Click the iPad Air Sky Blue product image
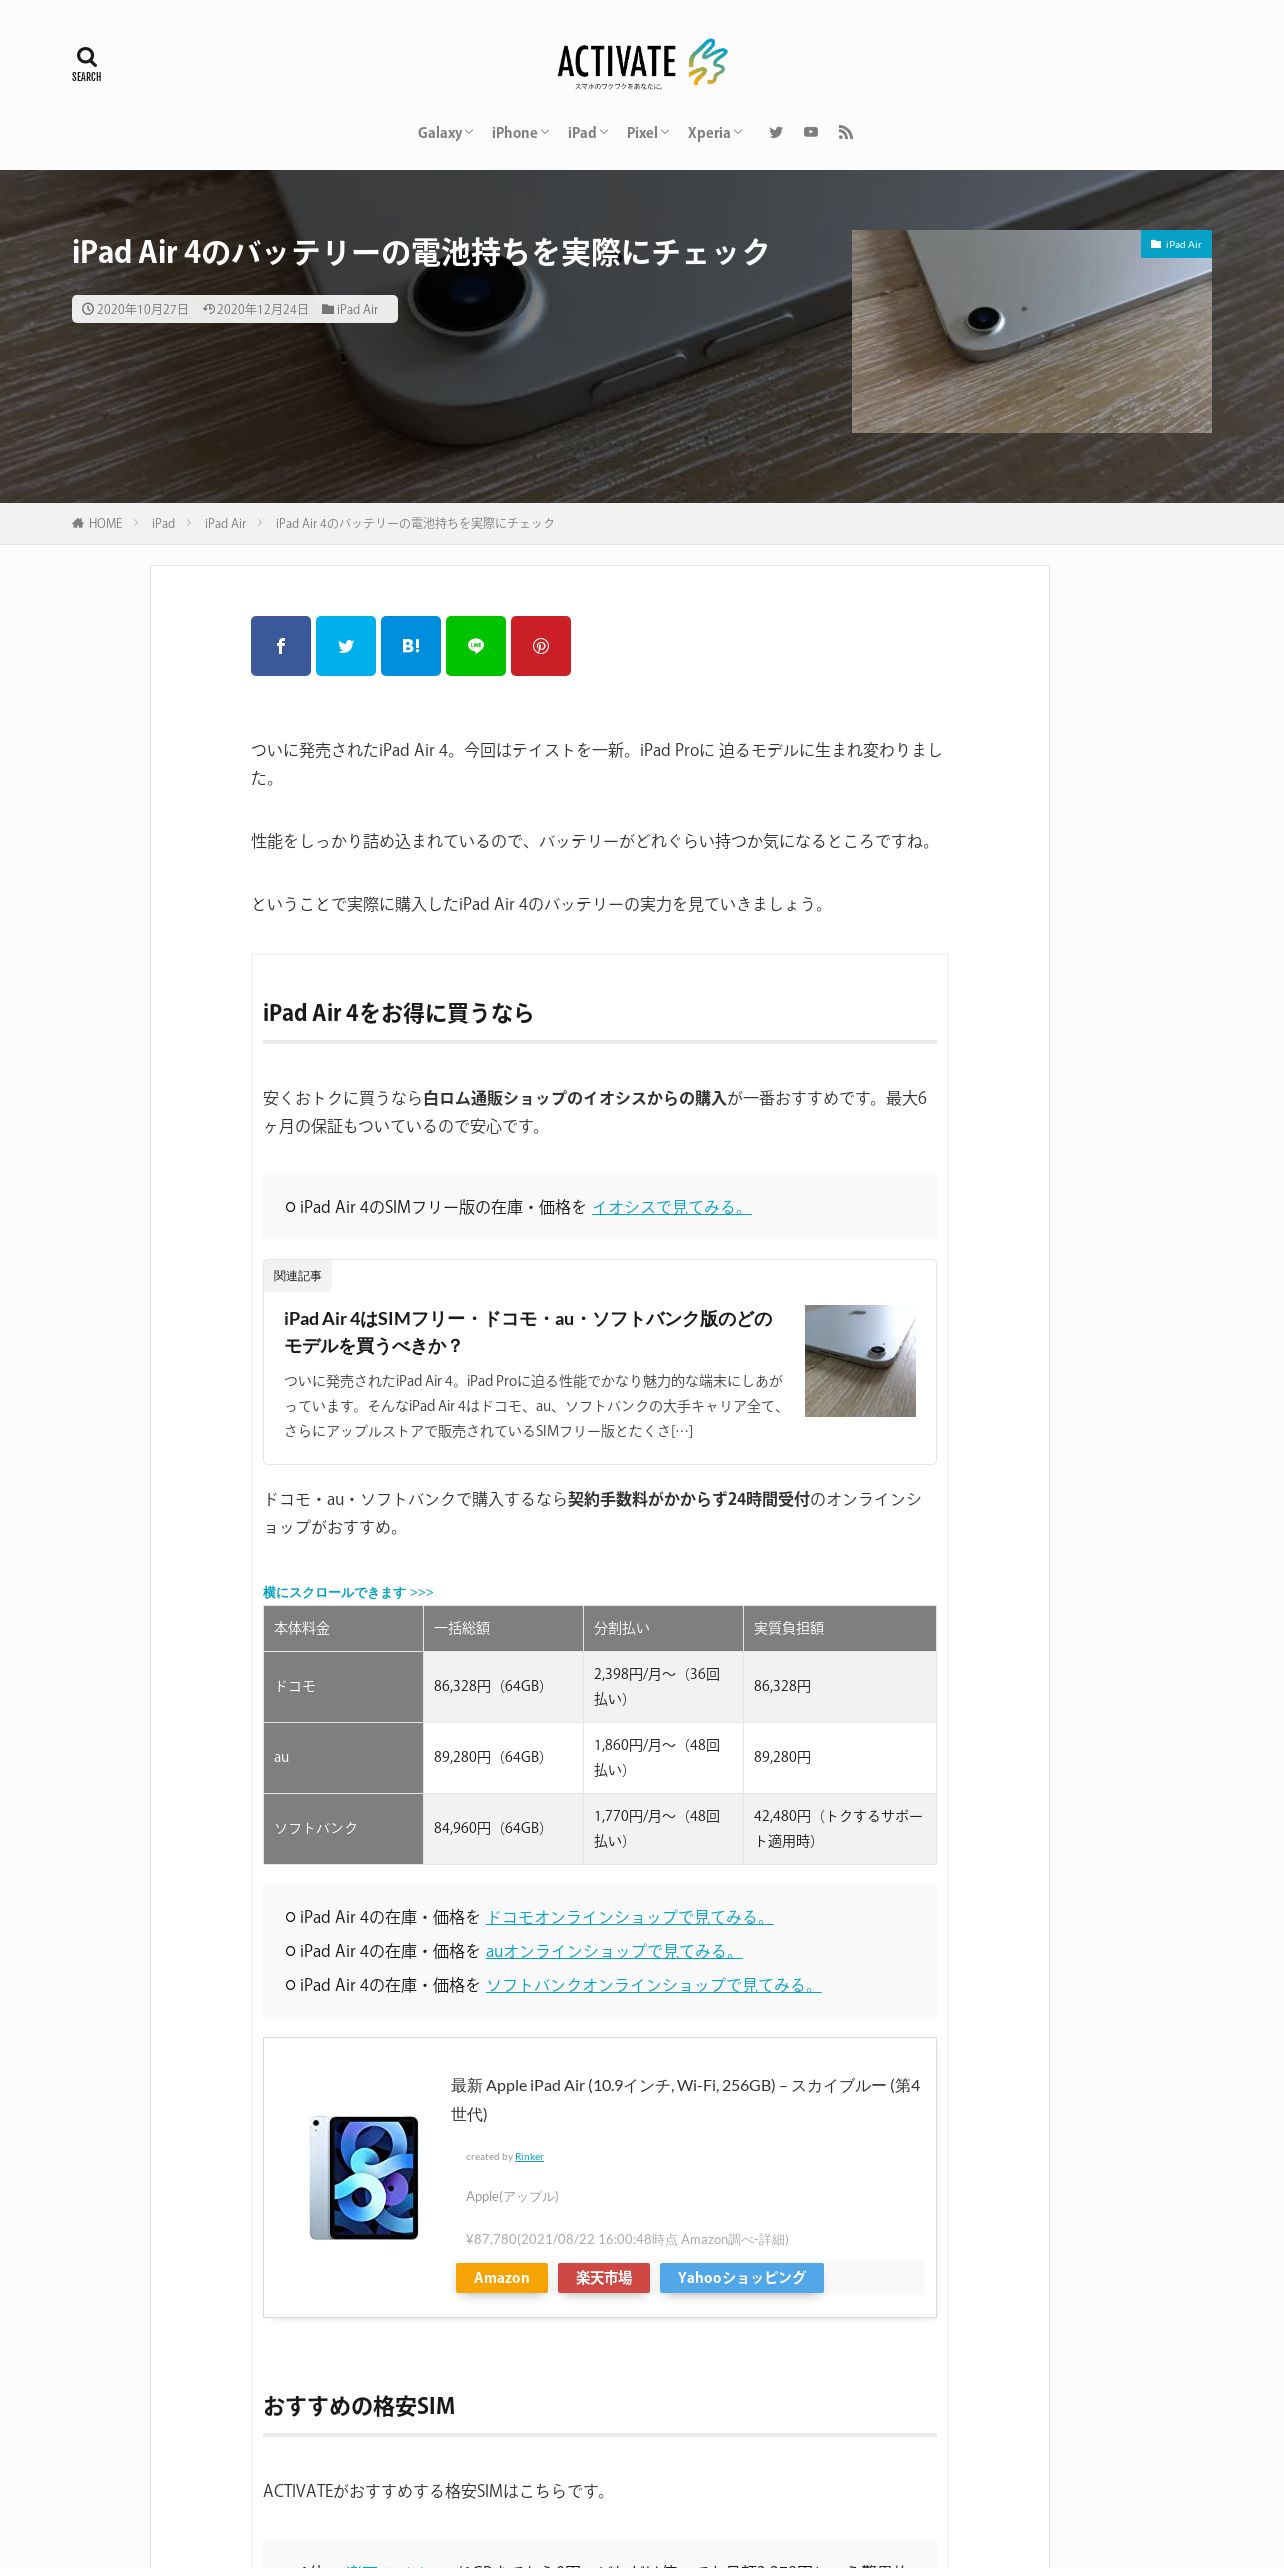Image resolution: width=1284 pixels, height=2568 pixels. (x=364, y=2177)
